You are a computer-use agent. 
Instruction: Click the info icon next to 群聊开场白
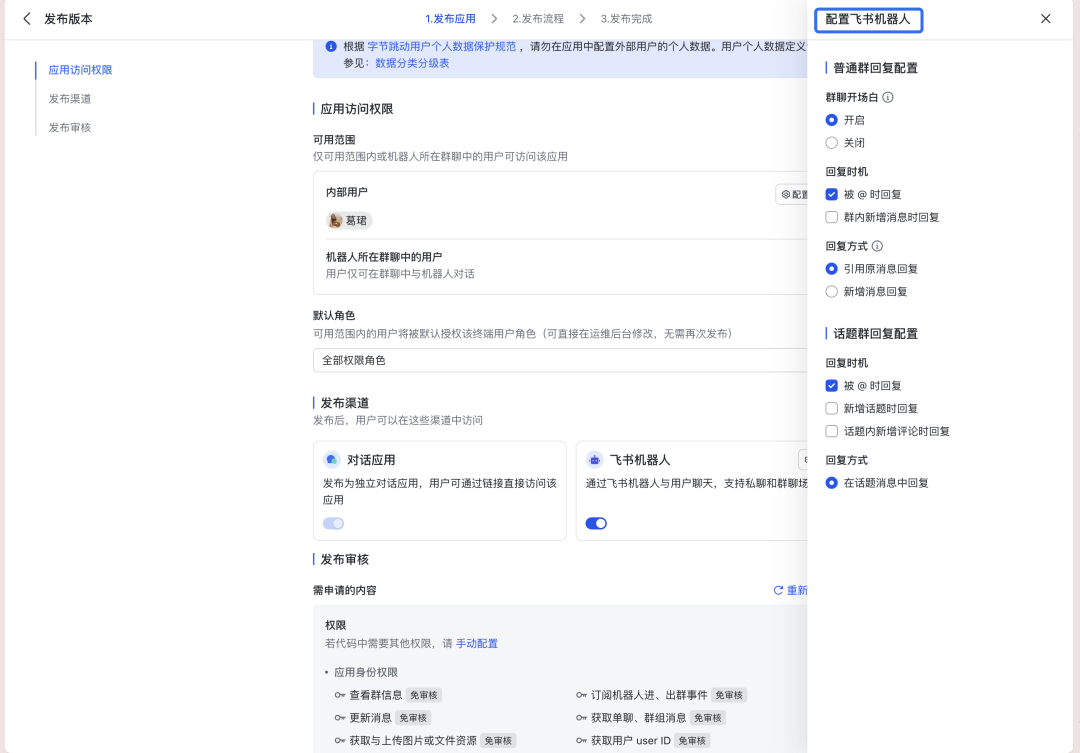point(888,97)
